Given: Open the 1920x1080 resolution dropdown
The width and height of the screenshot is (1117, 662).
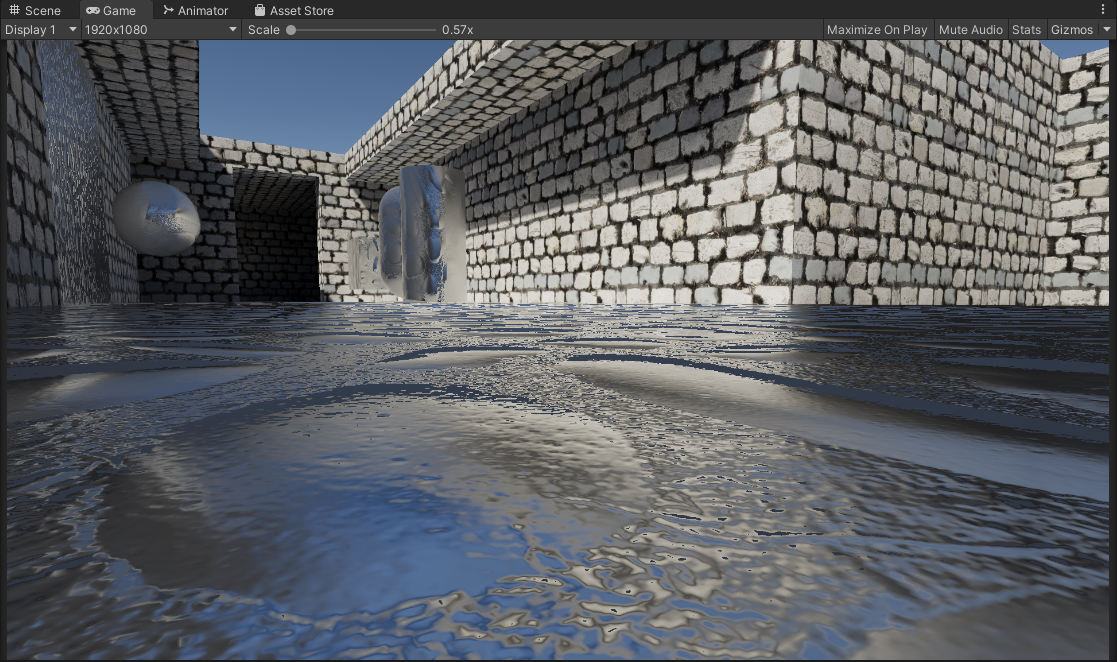Looking at the screenshot, I should tap(162, 30).
